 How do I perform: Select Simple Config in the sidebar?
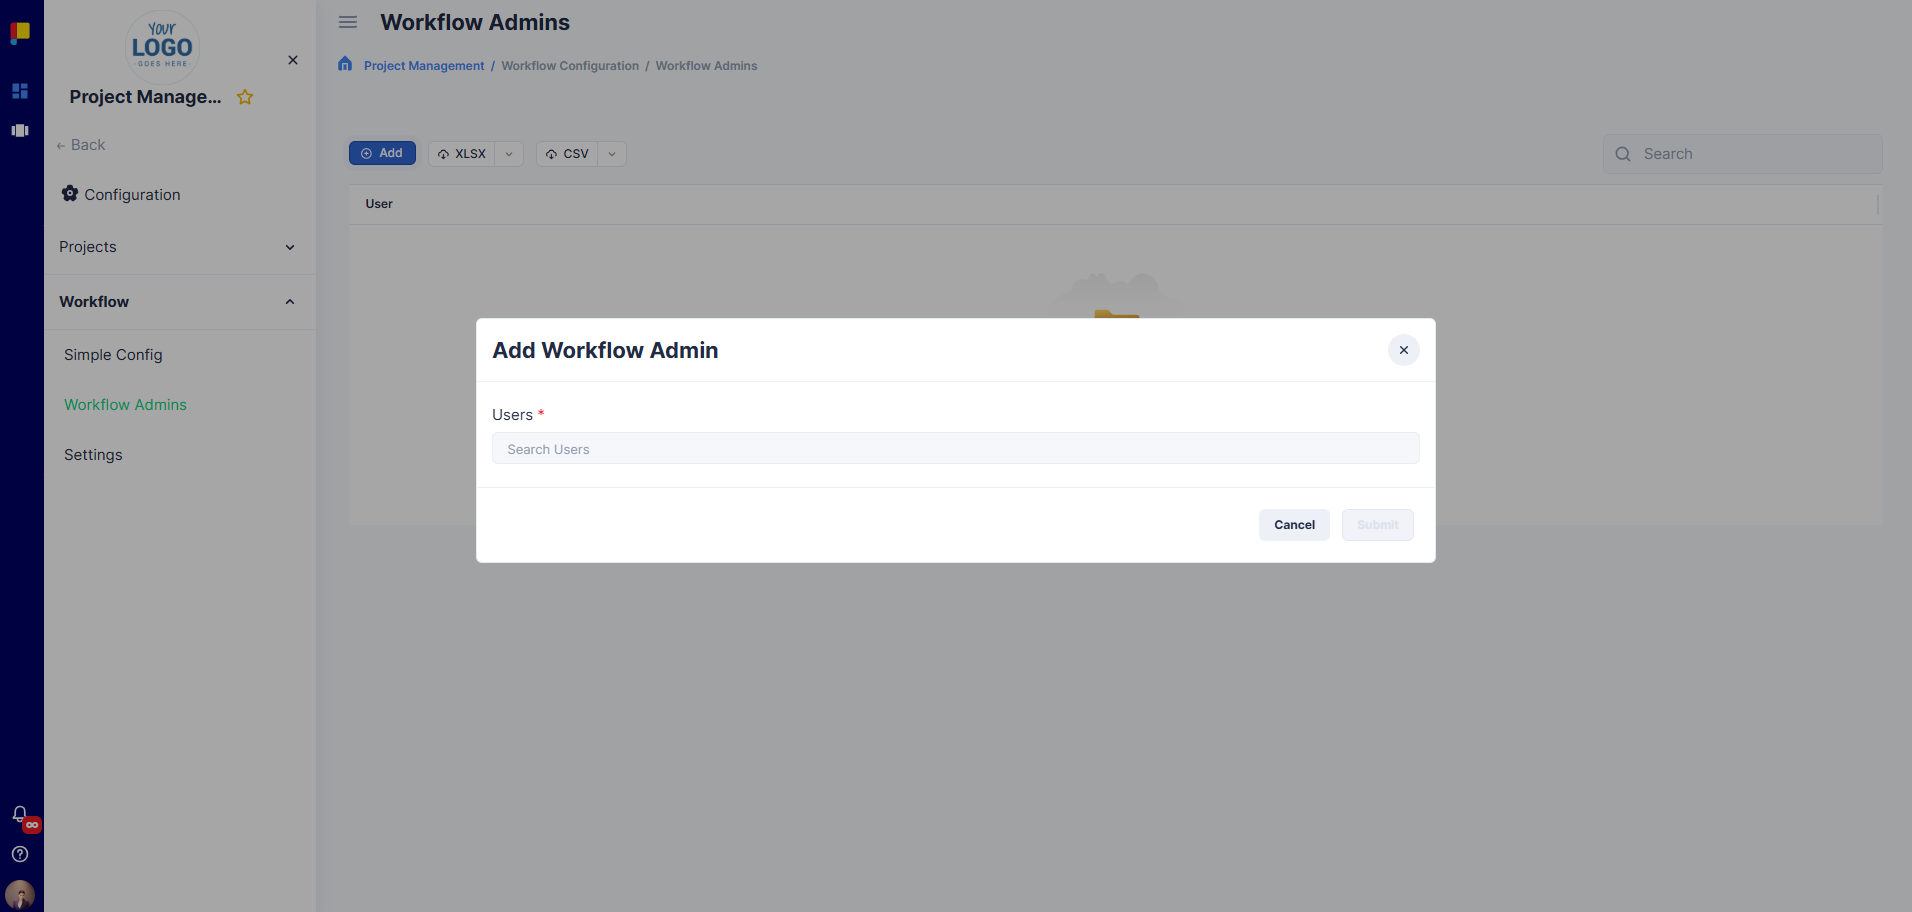pyautogui.click(x=113, y=354)
